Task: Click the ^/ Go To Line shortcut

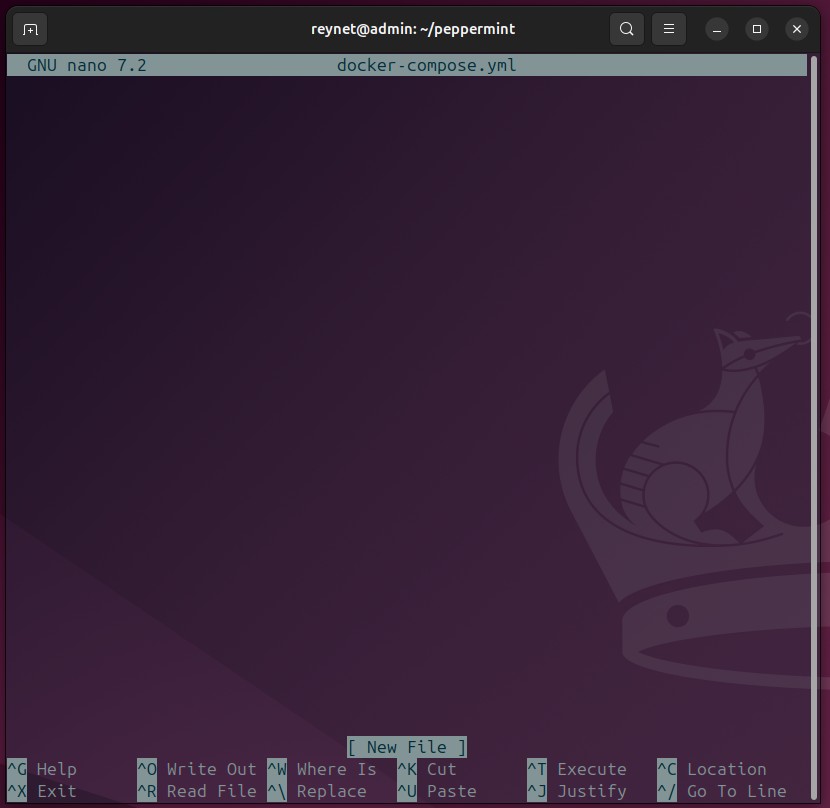Action: click(722, 791)
